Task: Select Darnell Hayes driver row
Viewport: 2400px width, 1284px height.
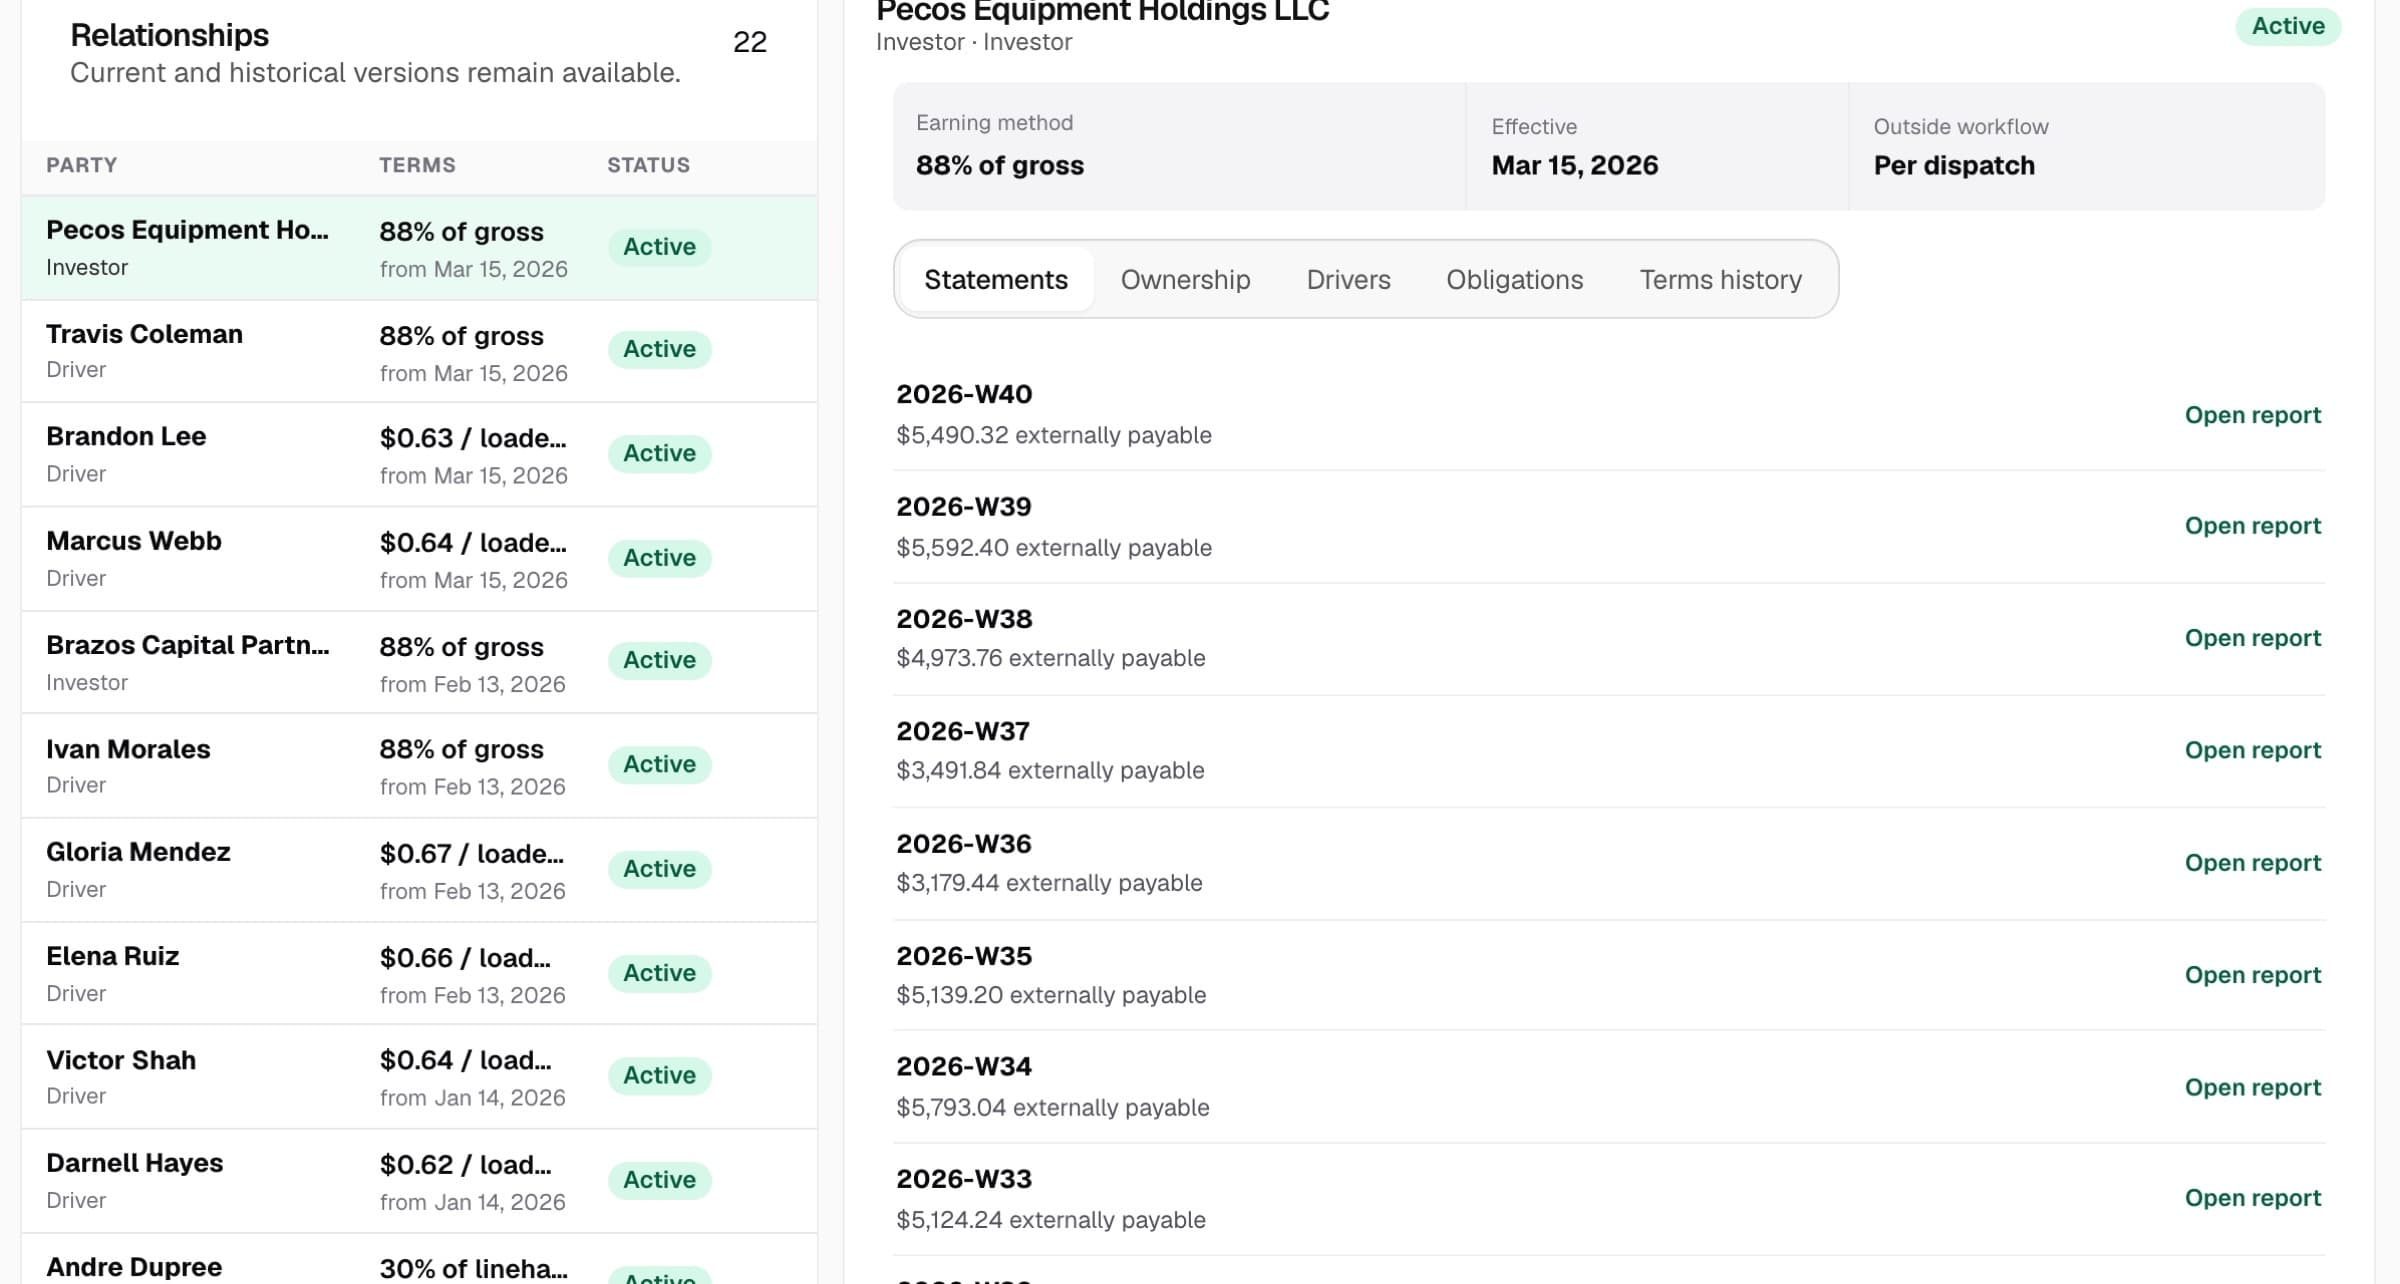Action: tap(419, 1181)
